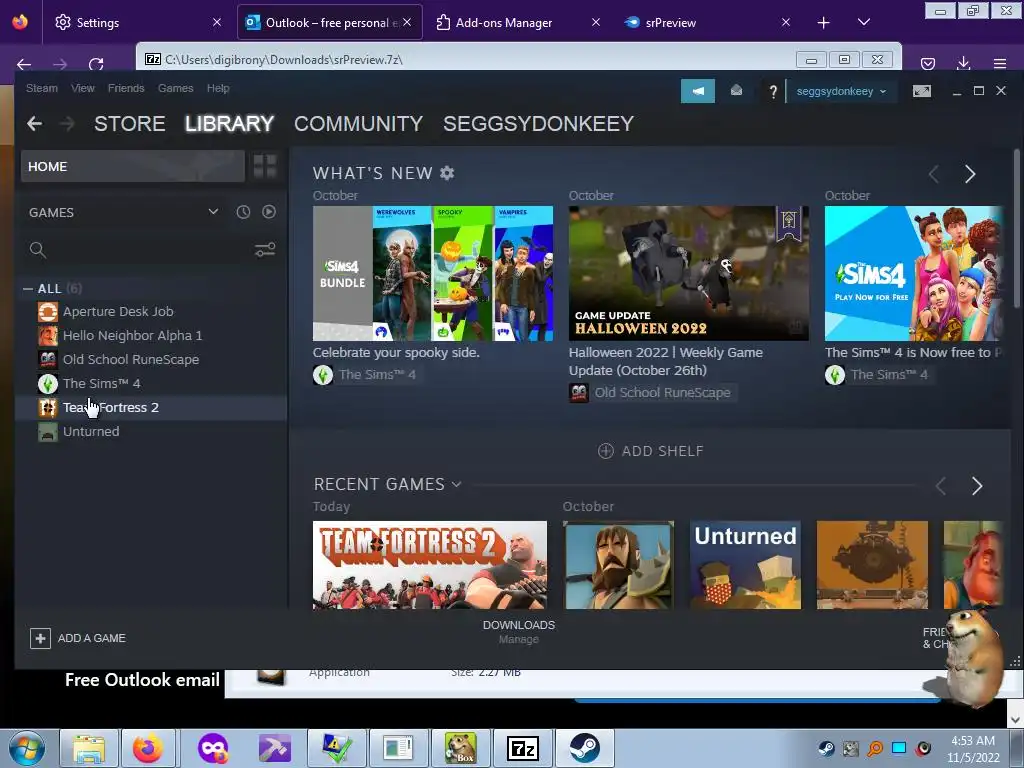Close the Outlook Firefox tab
The height and width of the screenshot is (768, 1024).
pyautogui.click(x=408, y=22)
